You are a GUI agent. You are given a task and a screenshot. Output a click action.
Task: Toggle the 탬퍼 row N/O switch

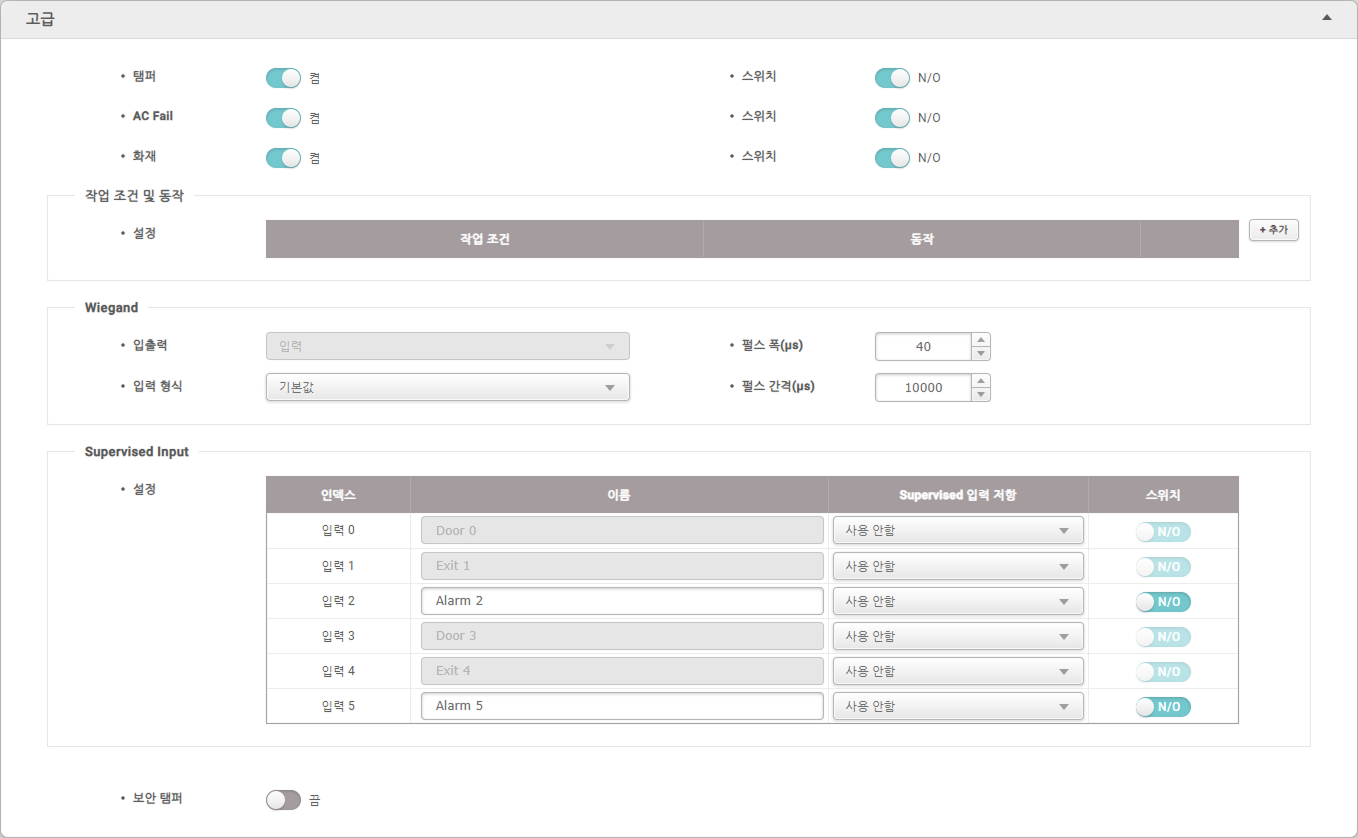pos(892,78)
